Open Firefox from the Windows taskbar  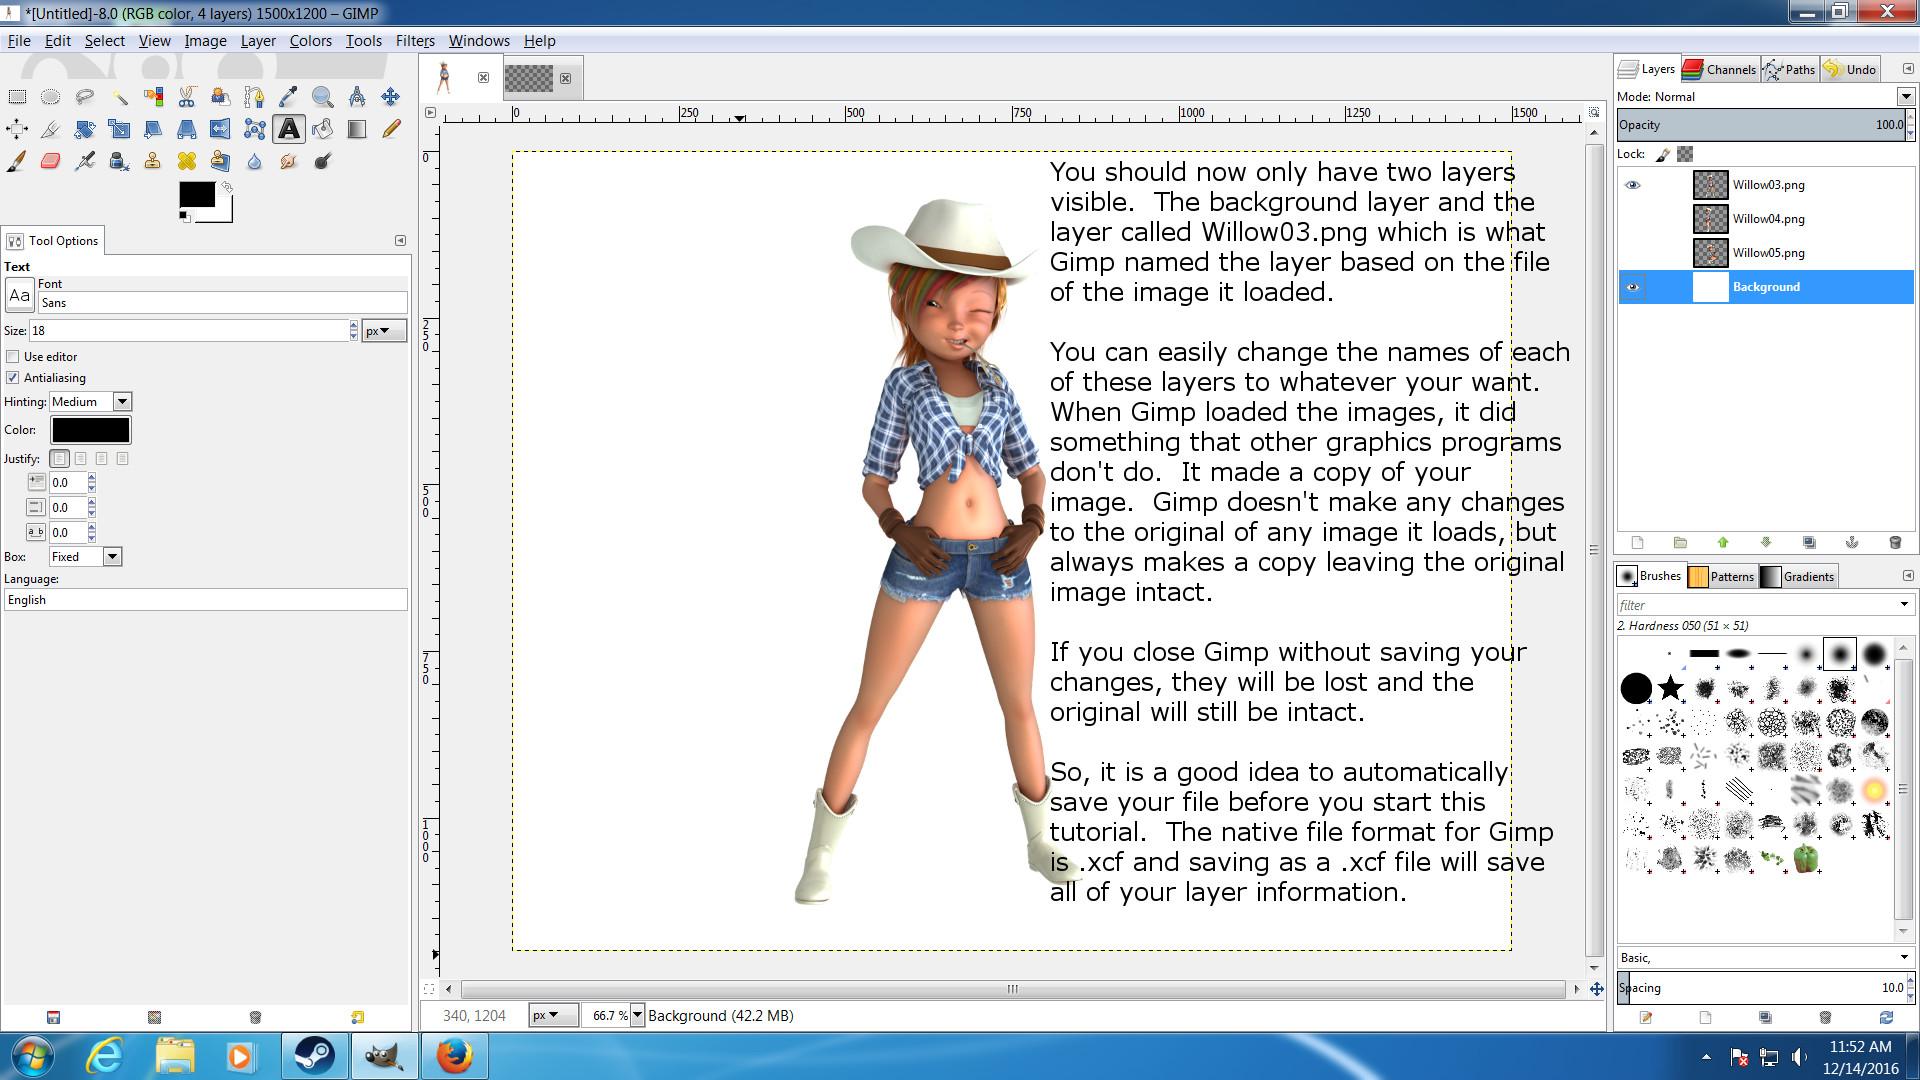pyautogui.click(x=453, y=1056)
